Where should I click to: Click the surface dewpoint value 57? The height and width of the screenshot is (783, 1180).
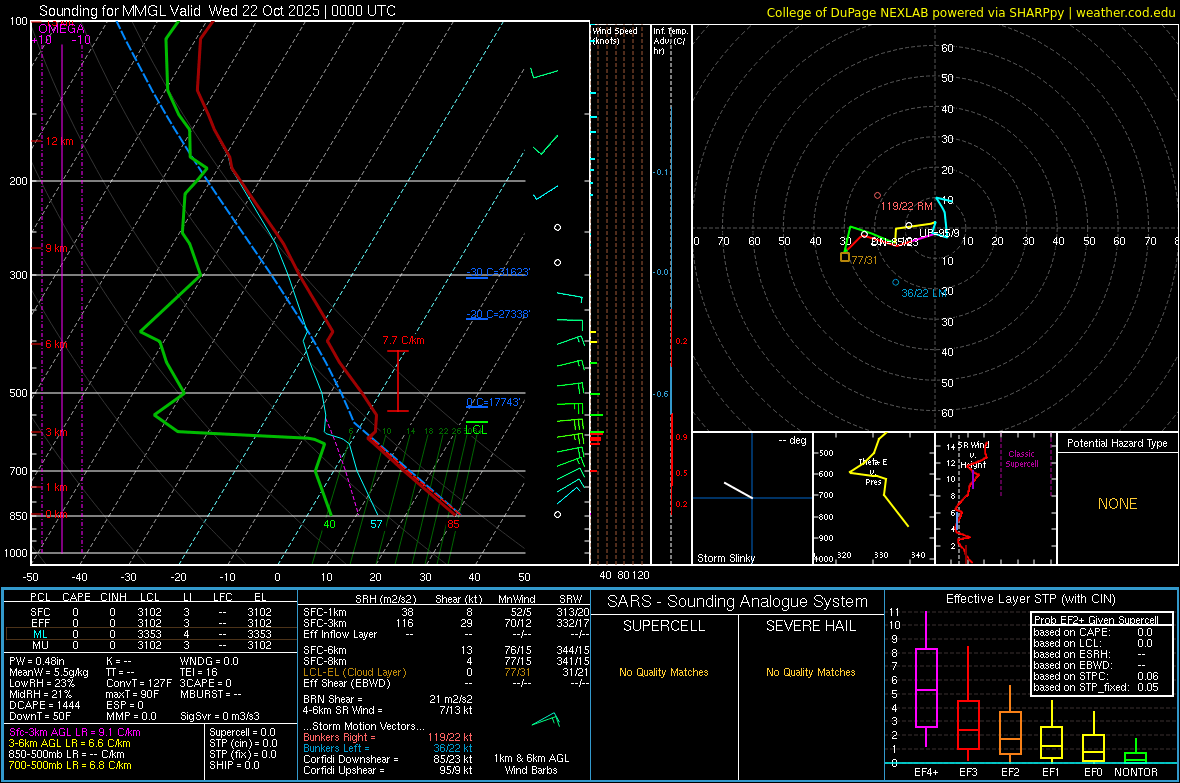pyautogui.click(x=376, y=524)
